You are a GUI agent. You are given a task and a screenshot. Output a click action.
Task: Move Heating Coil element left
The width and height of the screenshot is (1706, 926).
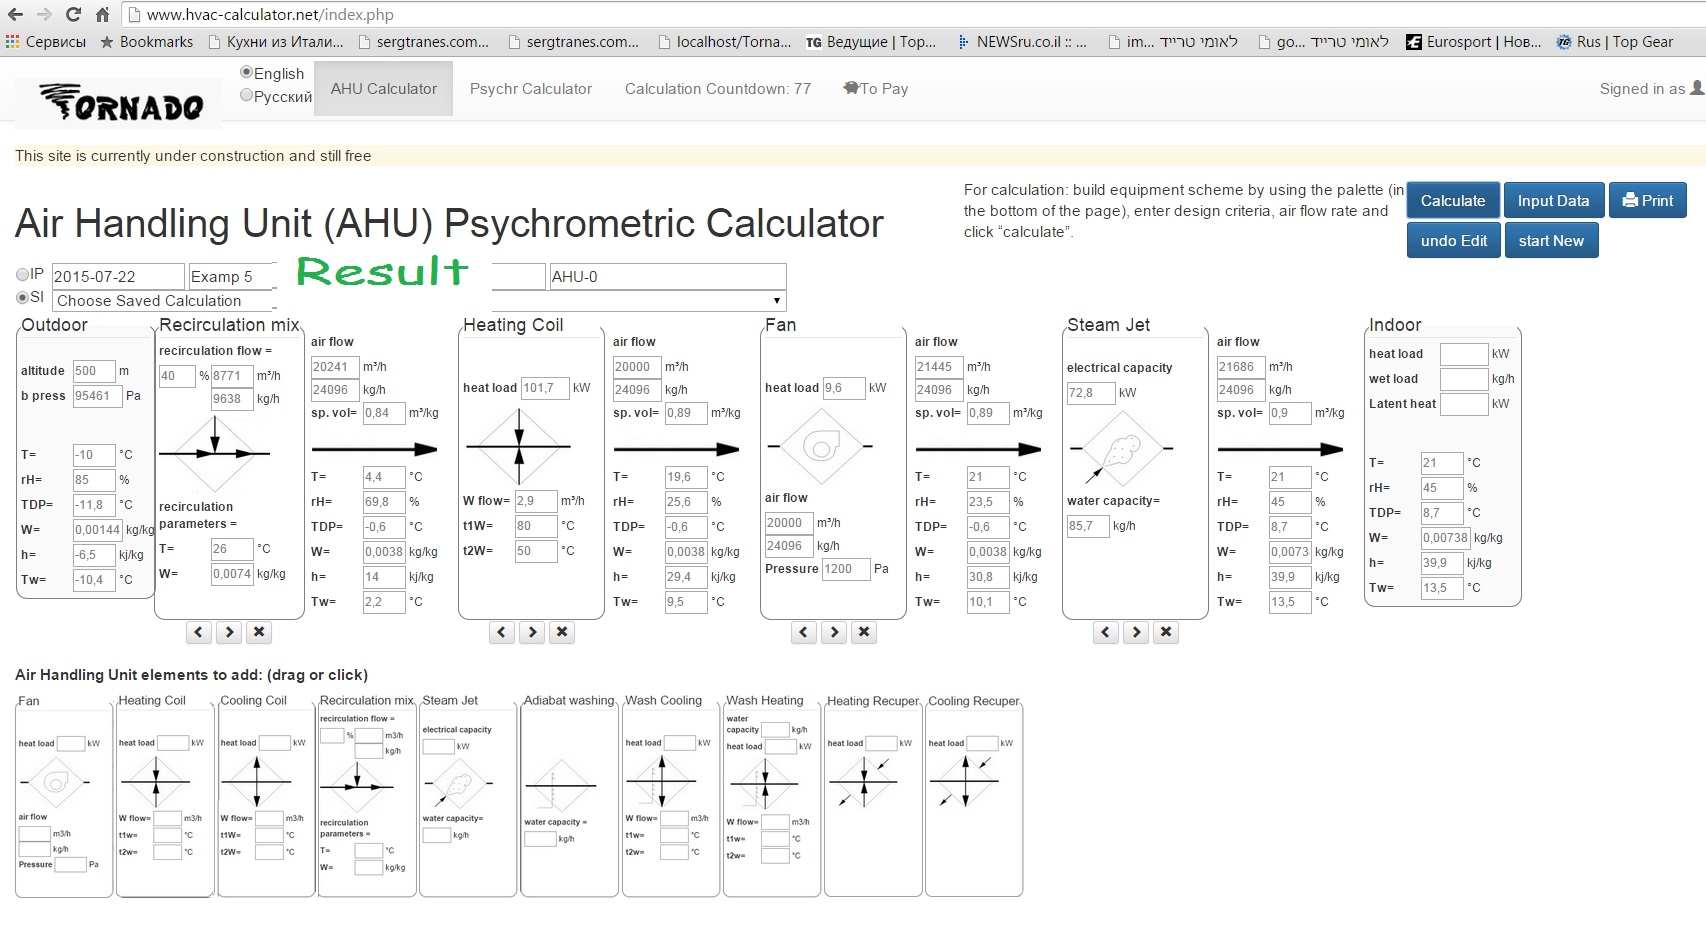pyautogui.click(x=502, y=632)
